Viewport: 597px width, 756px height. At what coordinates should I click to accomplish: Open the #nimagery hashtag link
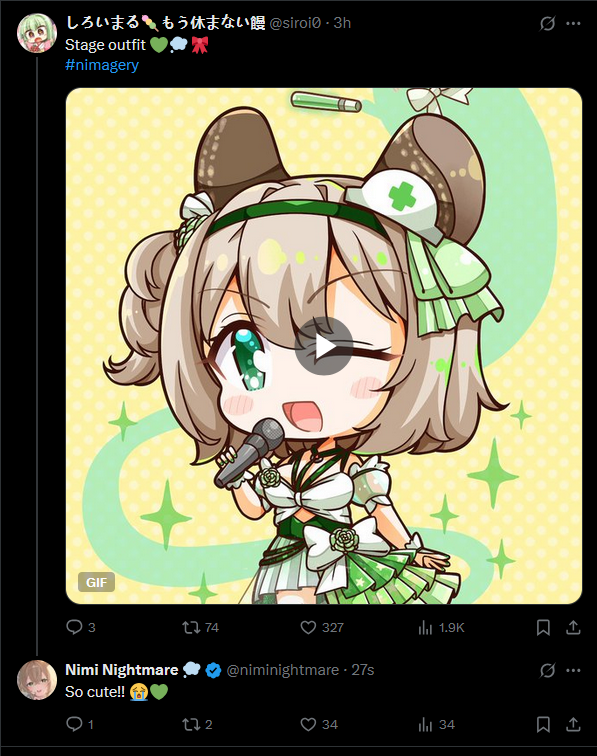[x=102, y=65]
